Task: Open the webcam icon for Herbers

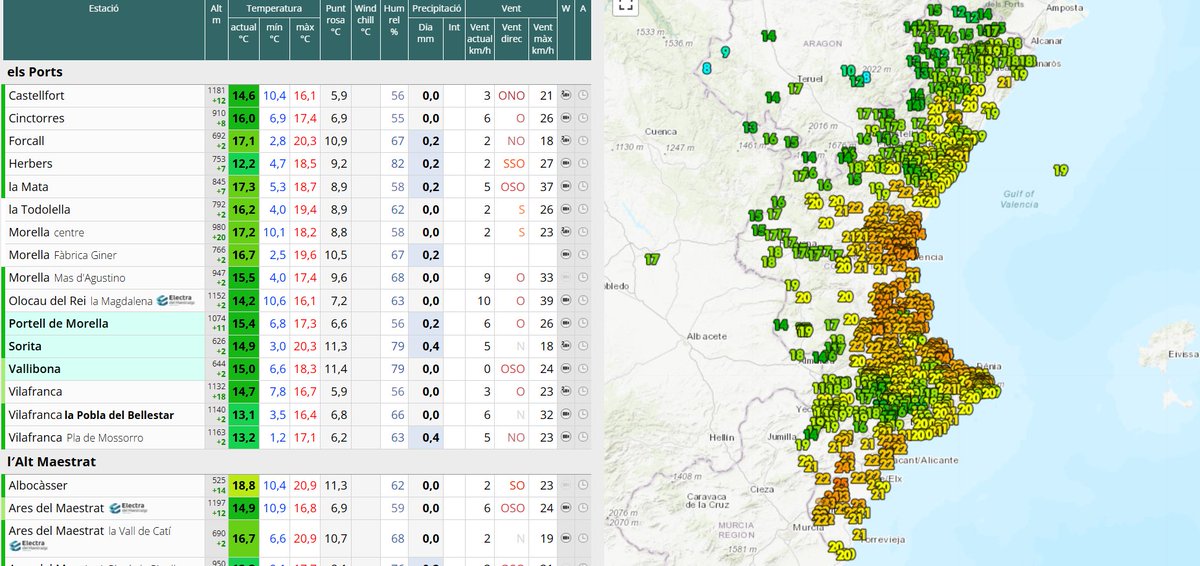Action: point(565,164)
